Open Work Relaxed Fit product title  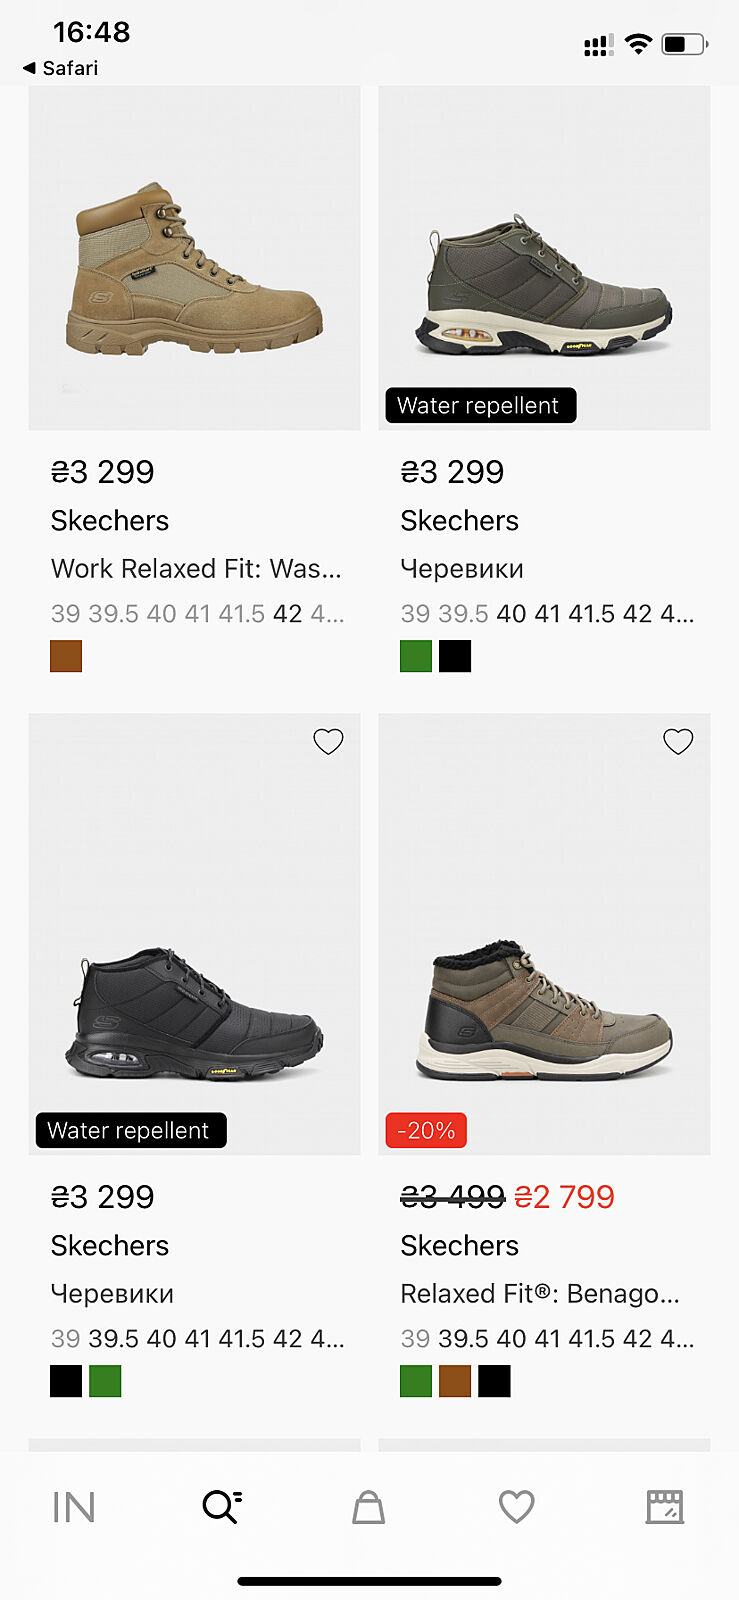click(x=196, y=569)
